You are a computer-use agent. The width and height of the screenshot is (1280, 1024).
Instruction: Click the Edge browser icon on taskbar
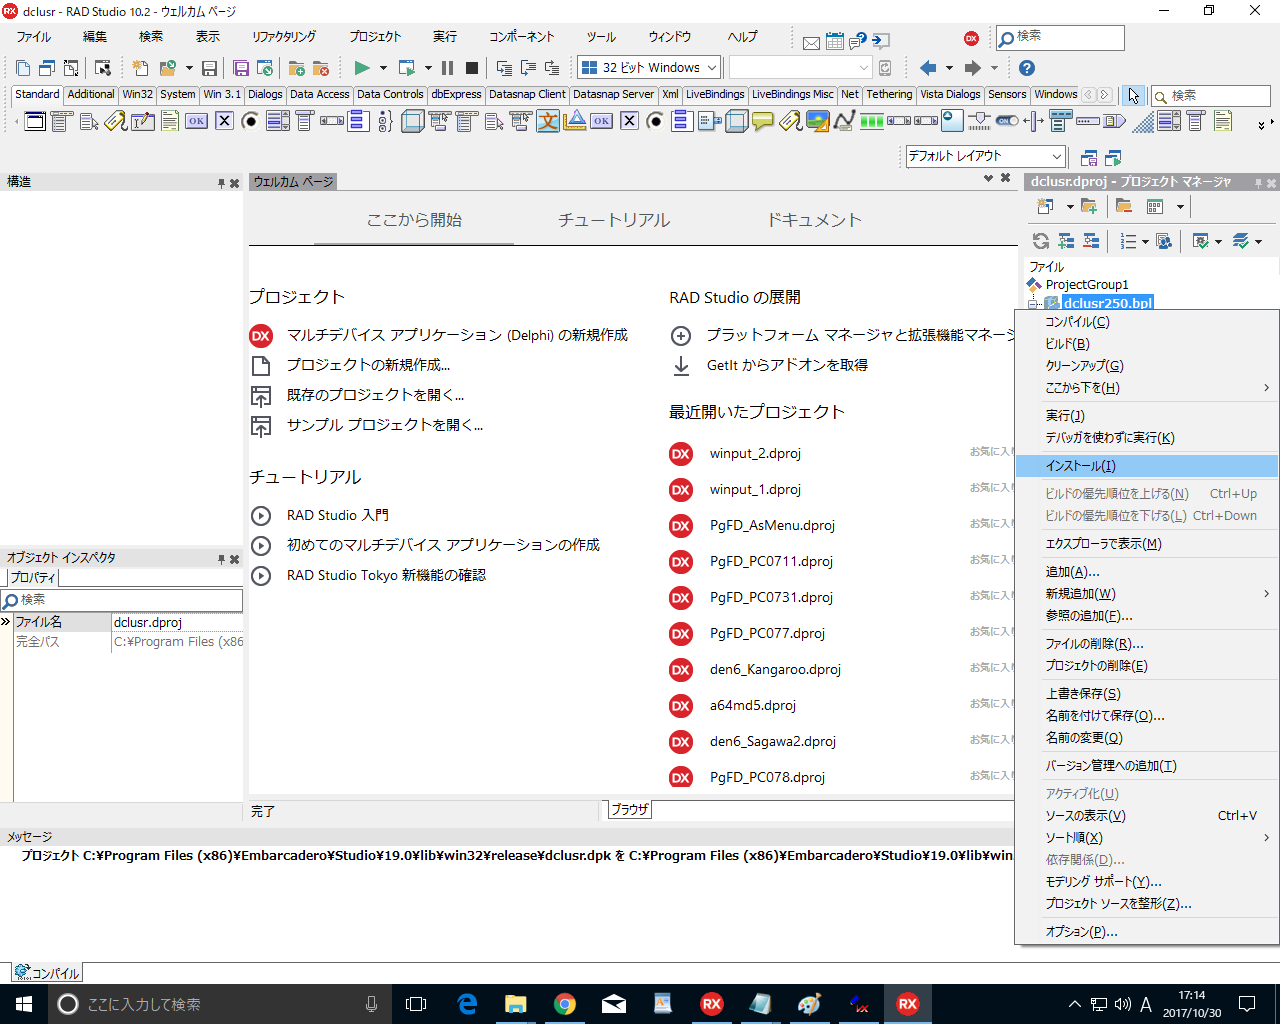[467, 1004]
